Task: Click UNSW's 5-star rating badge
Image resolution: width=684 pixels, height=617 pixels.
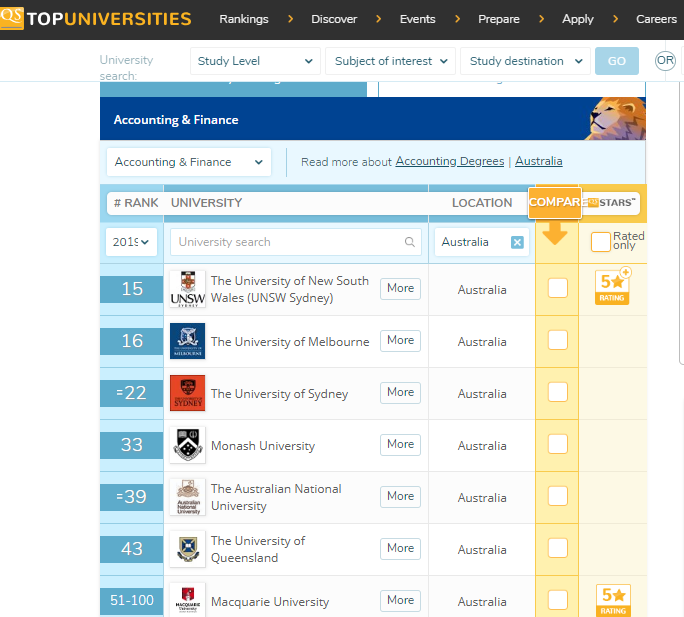Action: (x=612, y=287)
